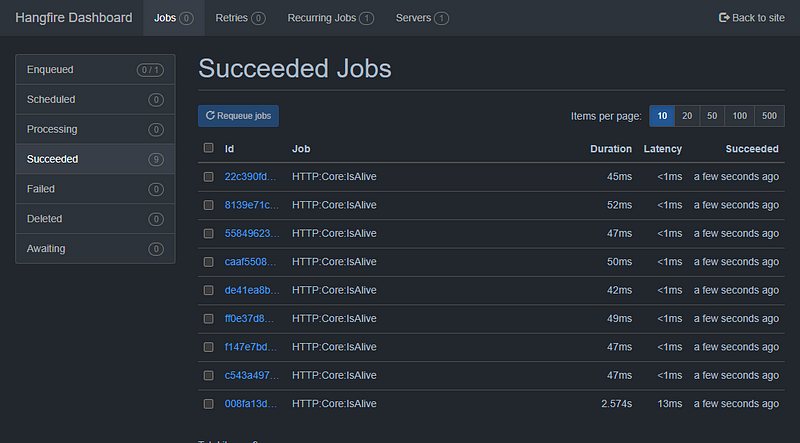This screenshot has height=443, width=800.
Task: Check the box for job 55849623
Action: click(208, 233)
